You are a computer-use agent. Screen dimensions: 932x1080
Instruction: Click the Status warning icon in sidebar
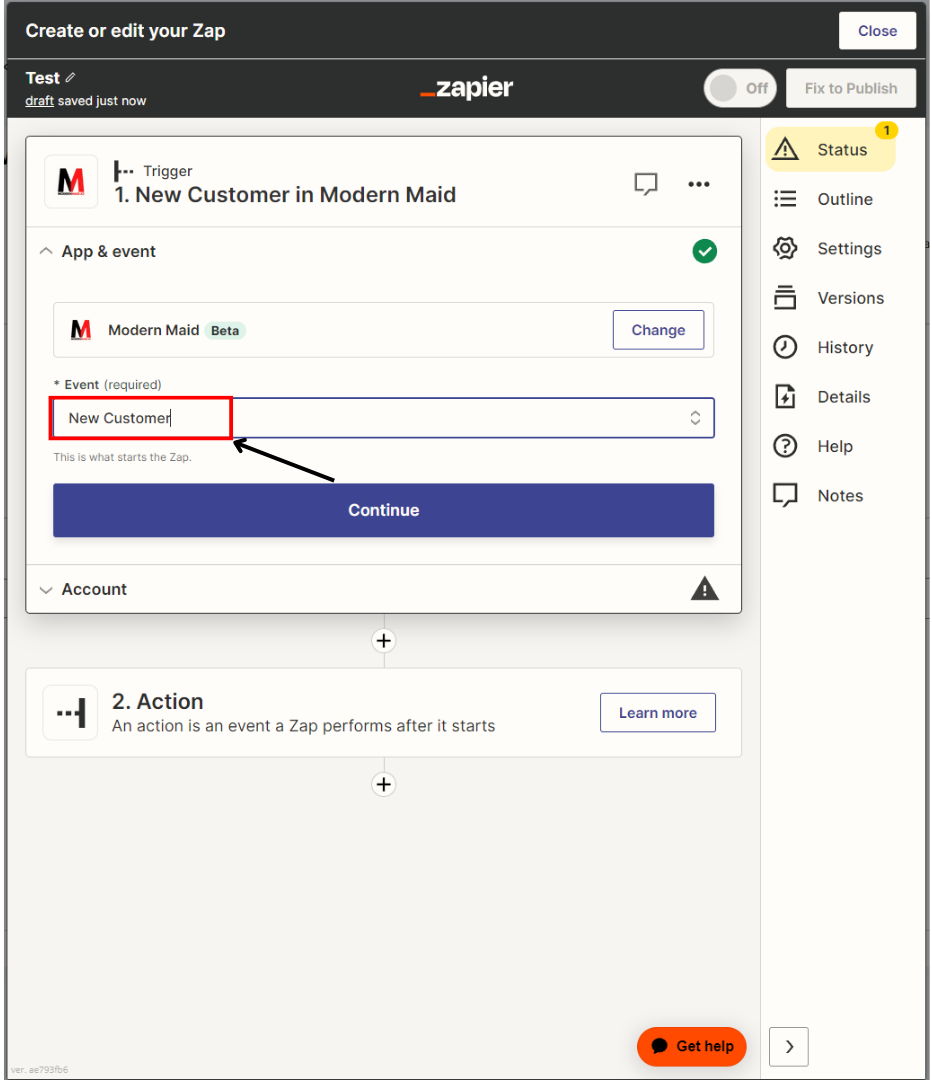pyautogui.click(x=785, y=149)
